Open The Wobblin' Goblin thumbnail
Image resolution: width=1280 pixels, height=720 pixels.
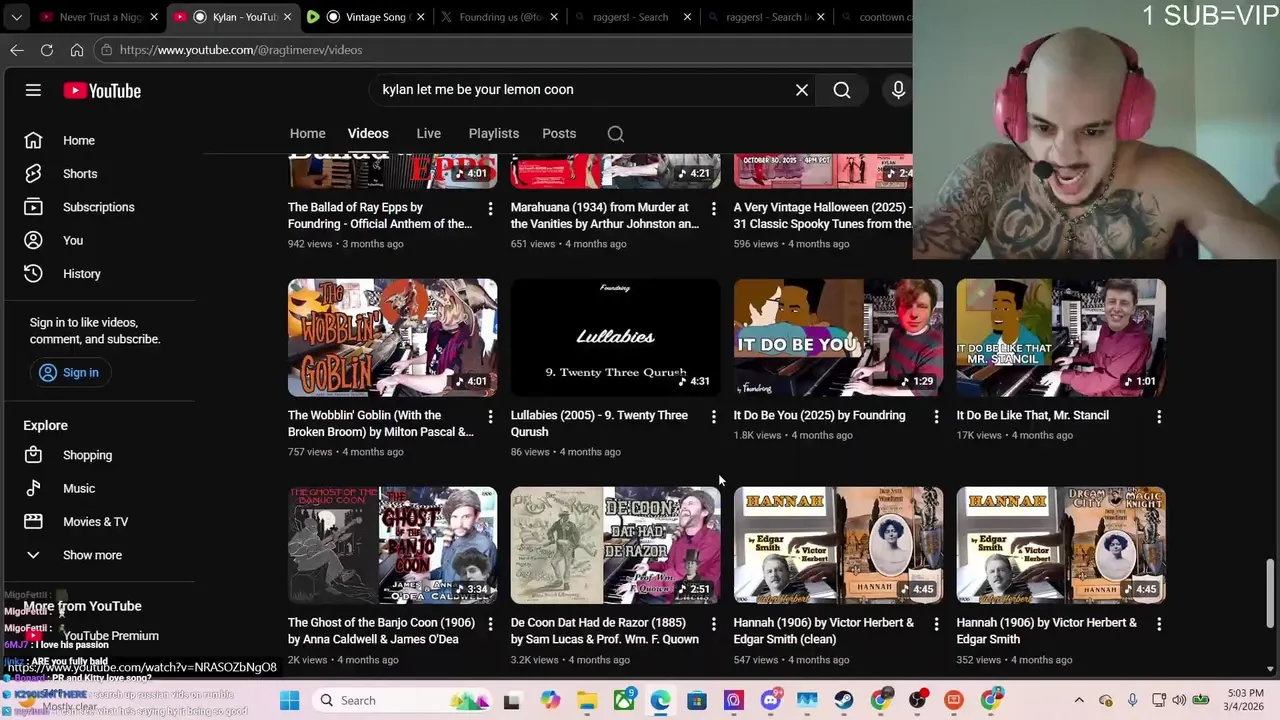[x=392, y=337]
